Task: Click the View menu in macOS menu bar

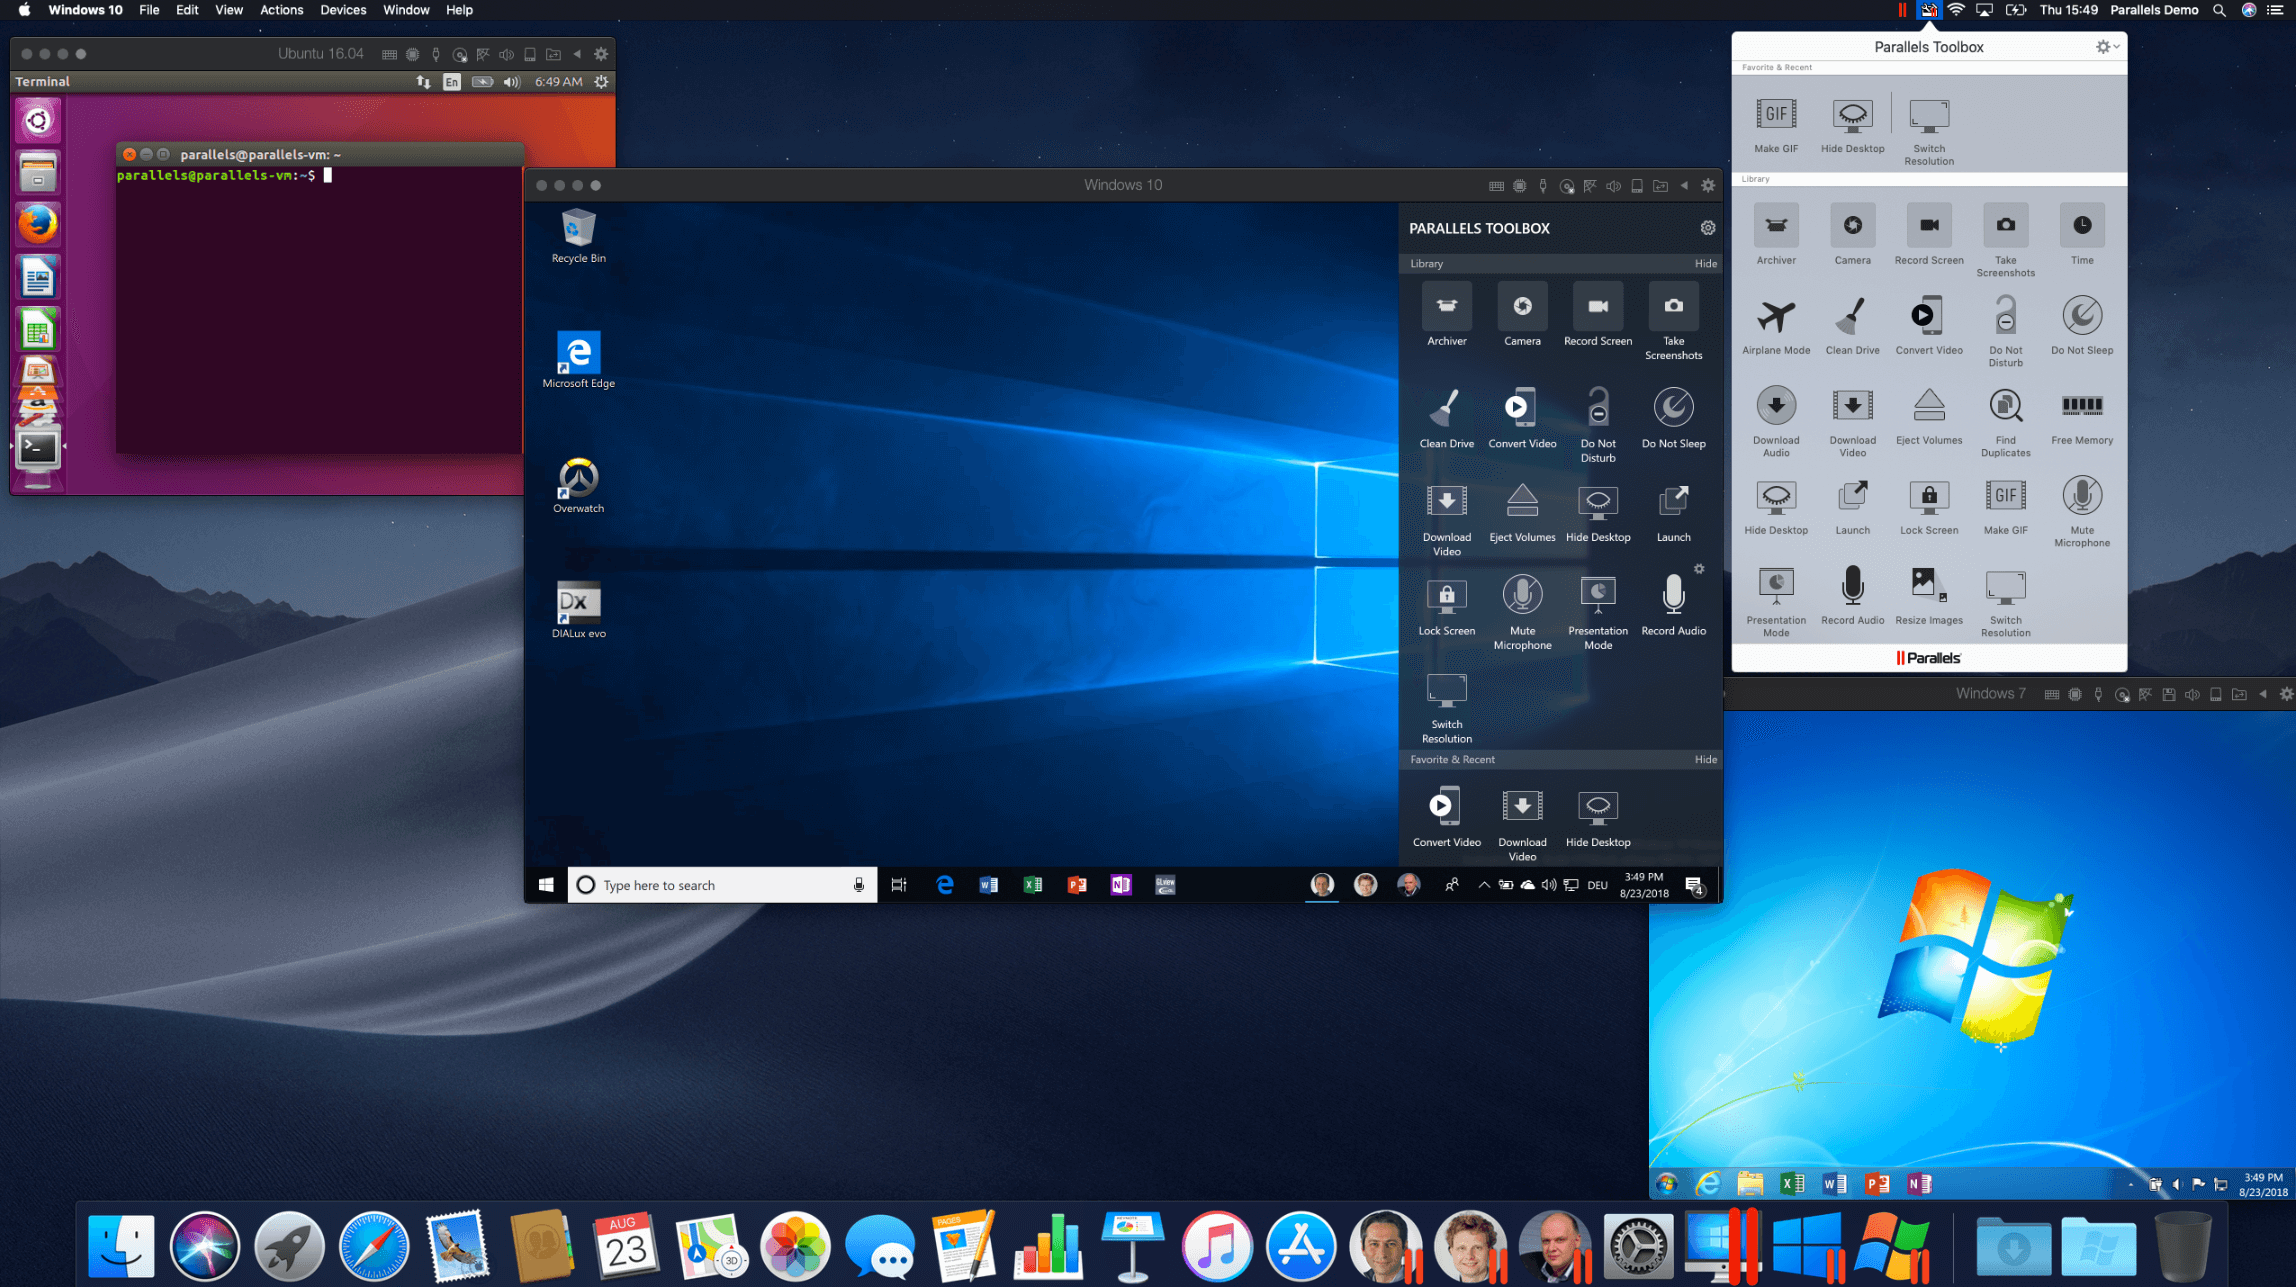Action: pos(229,9)
